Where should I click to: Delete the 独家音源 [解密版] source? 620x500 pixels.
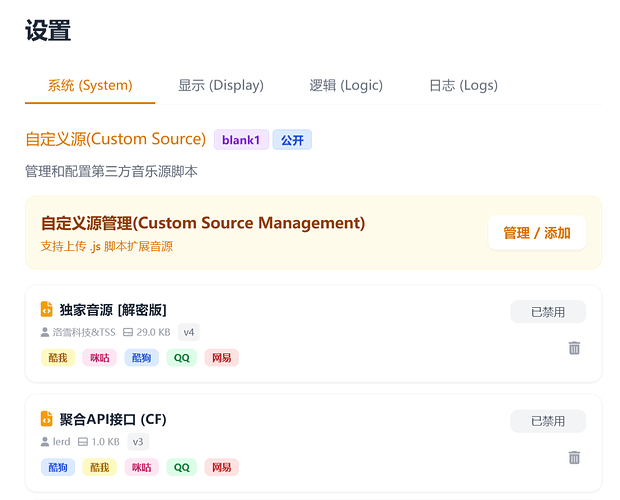574,348
